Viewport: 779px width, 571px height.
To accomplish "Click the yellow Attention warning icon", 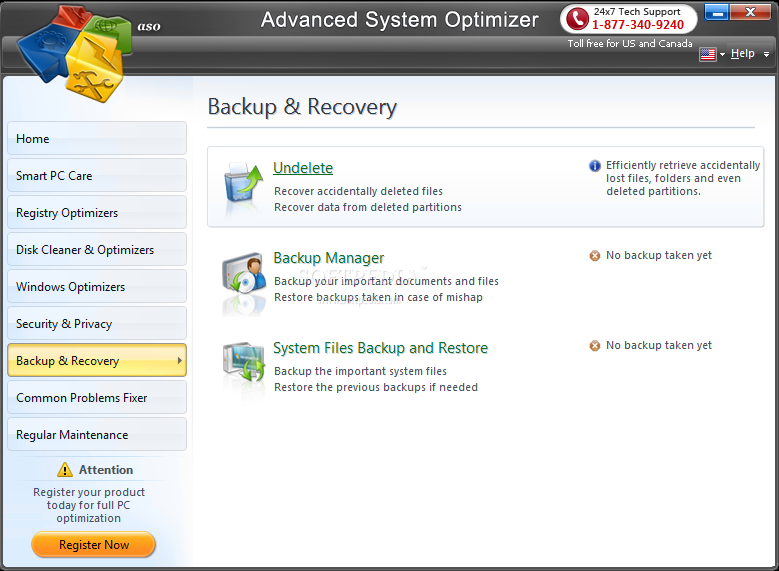I will click(x=65, y=469).
